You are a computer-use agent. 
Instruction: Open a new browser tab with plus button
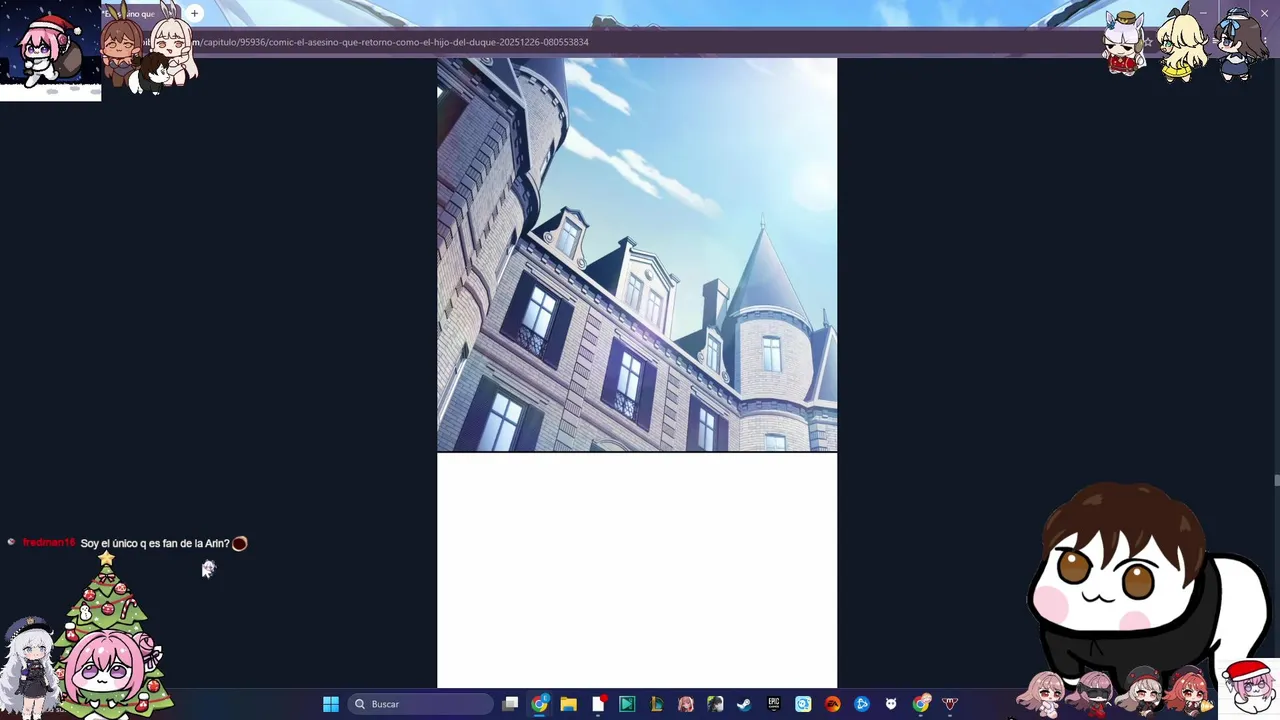[x=194, y=13]
